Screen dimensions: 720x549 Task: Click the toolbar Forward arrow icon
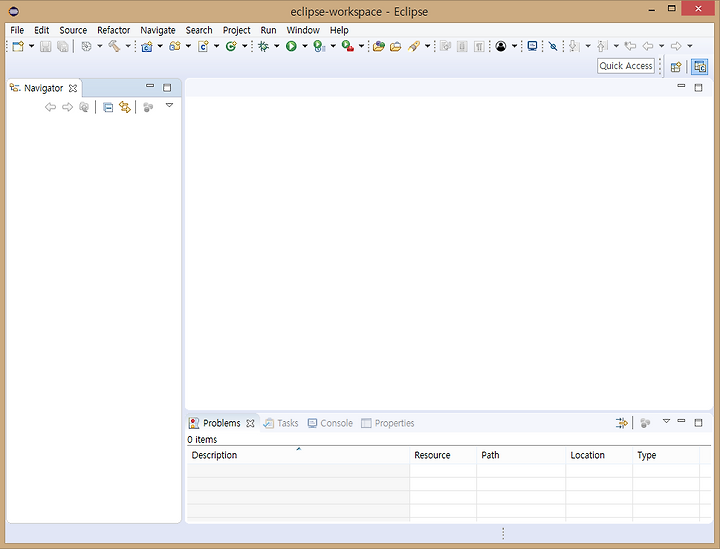coord(676,46)
